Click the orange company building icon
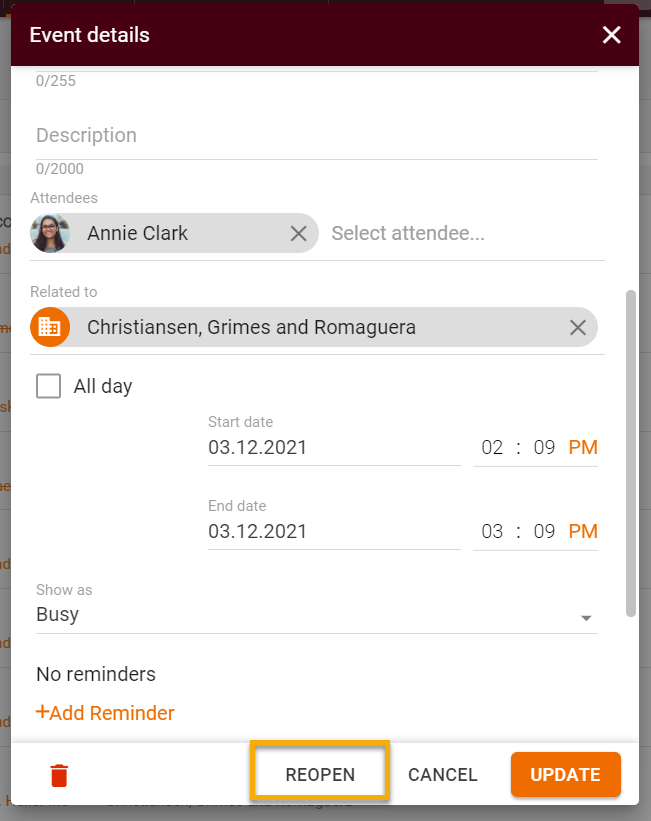This screenshot has width=651, height=821. [x=50, y=327]
